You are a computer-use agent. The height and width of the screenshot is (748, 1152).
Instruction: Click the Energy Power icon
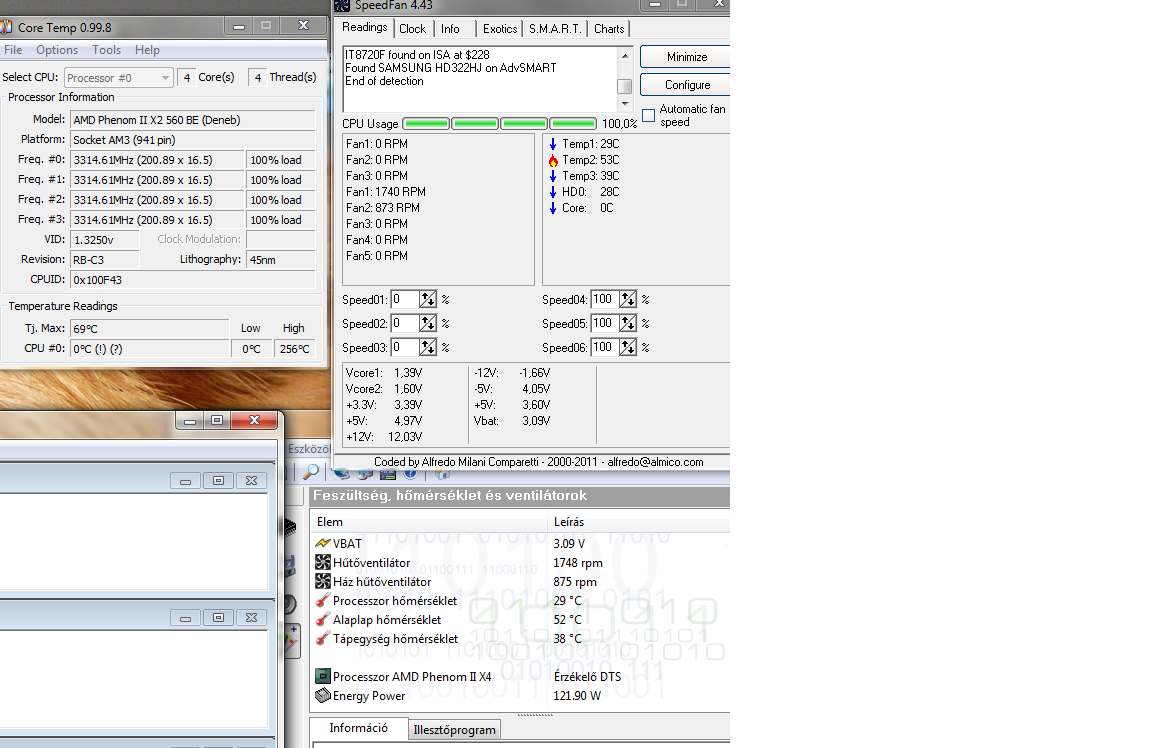323,695
